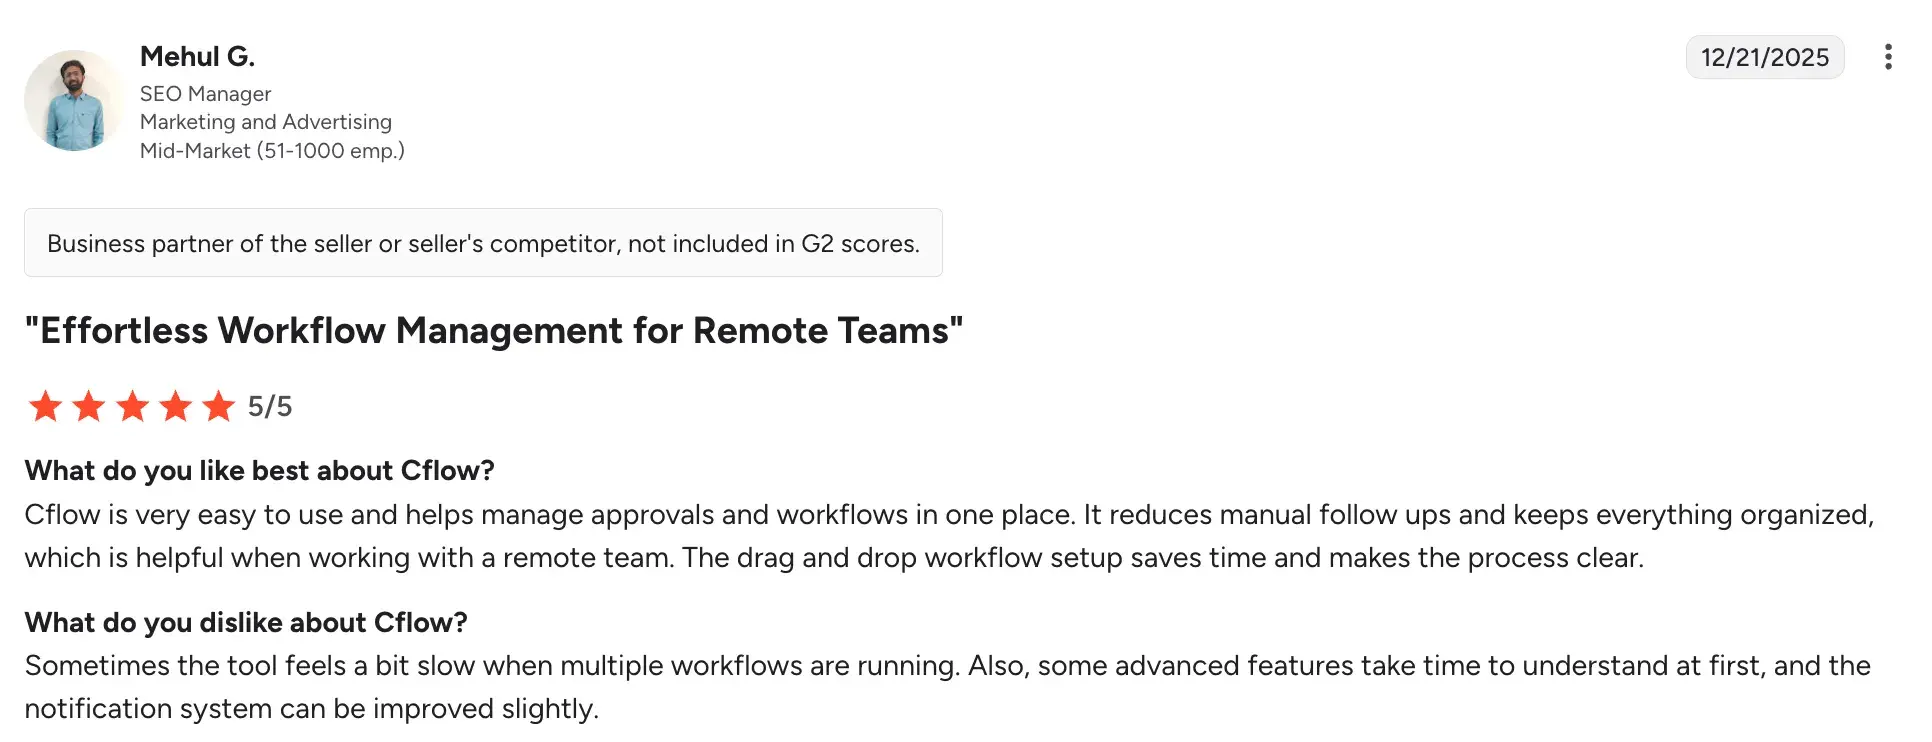Click the fourth star icon
The height and width of the screenshot is (742, 1932).
[x=175, y=406]
